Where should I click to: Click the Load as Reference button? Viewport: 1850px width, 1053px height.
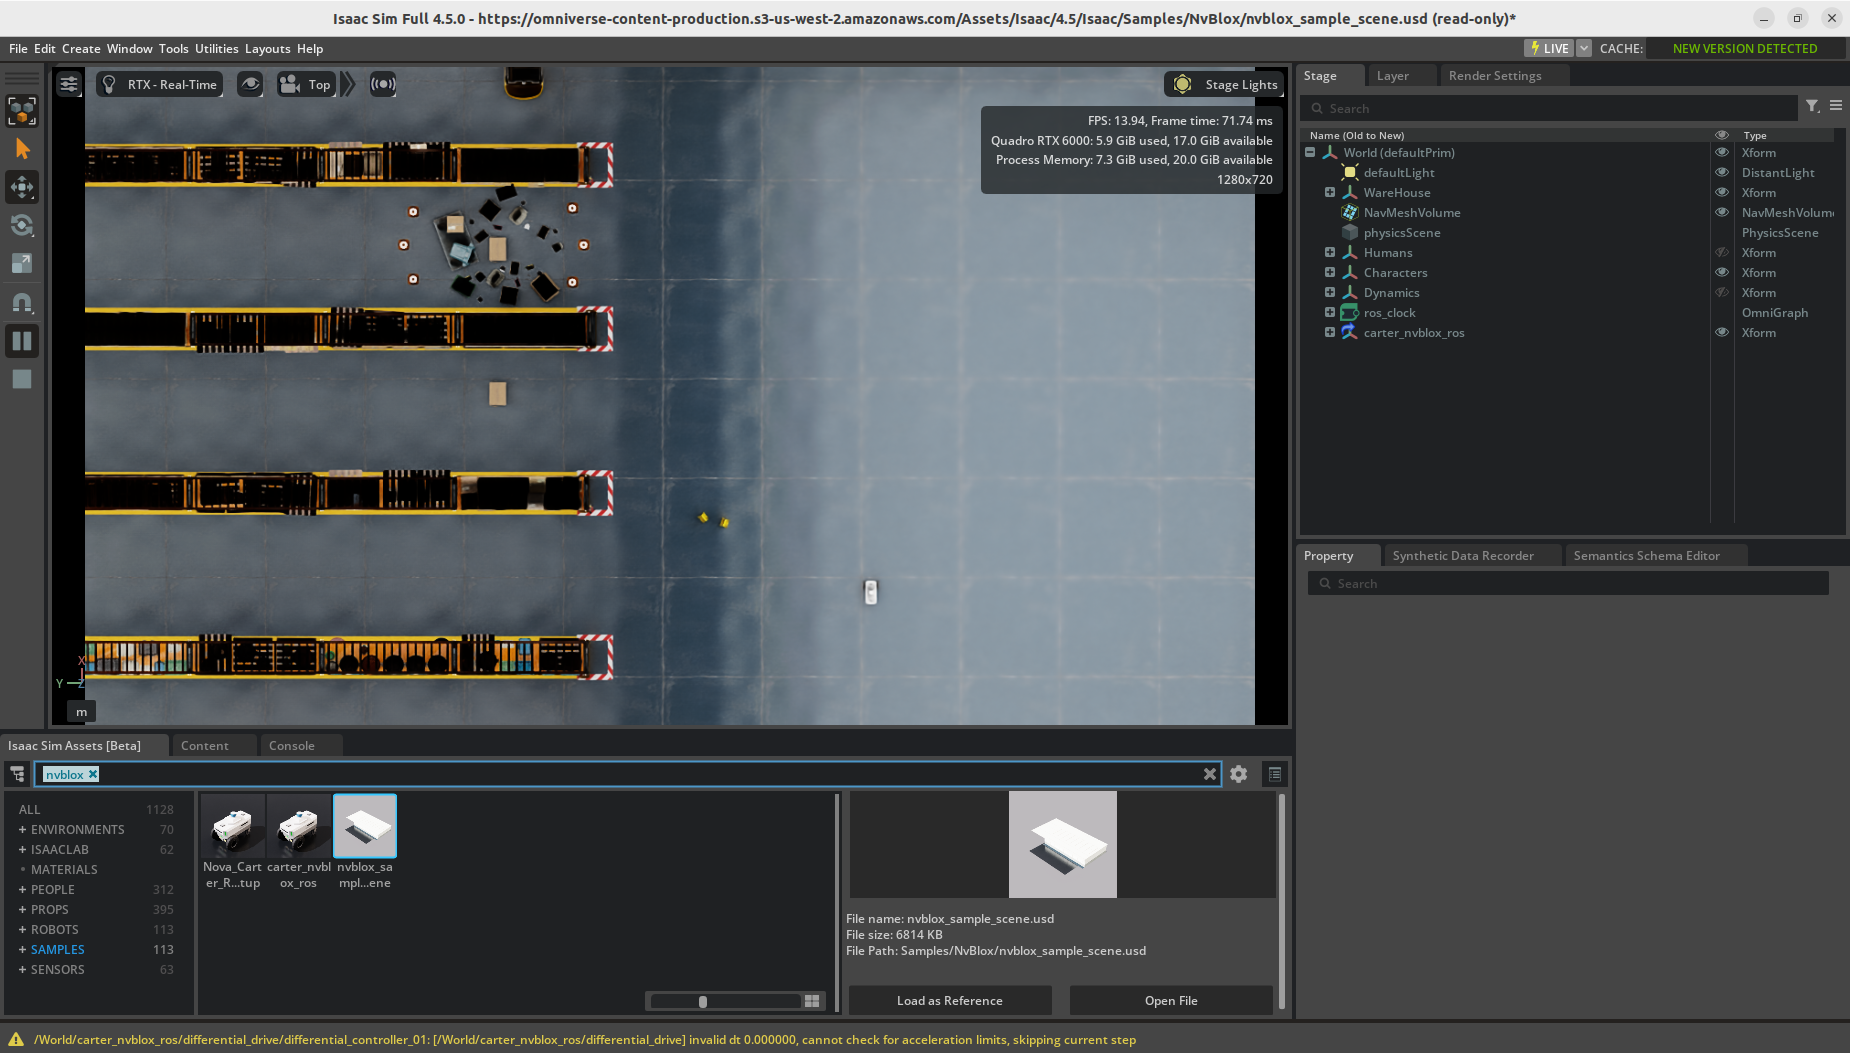coord(949,1001)
